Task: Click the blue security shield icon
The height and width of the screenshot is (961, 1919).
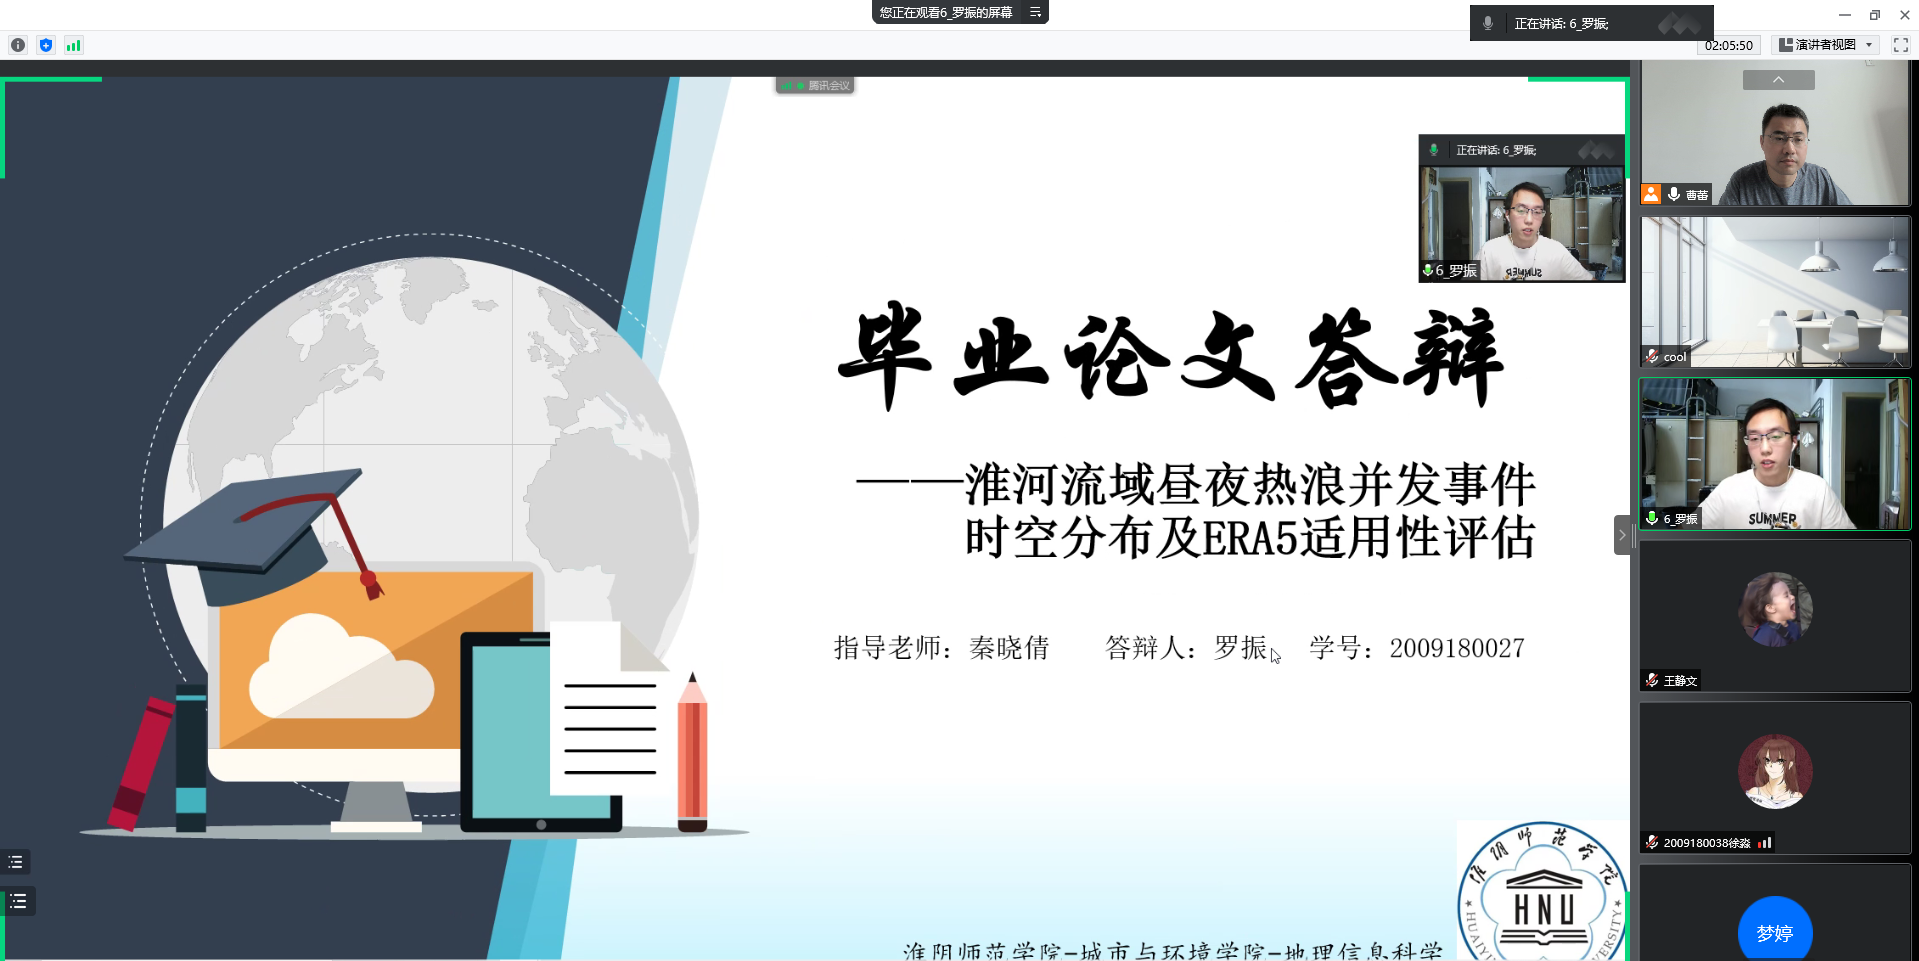Action: [46, 45]
